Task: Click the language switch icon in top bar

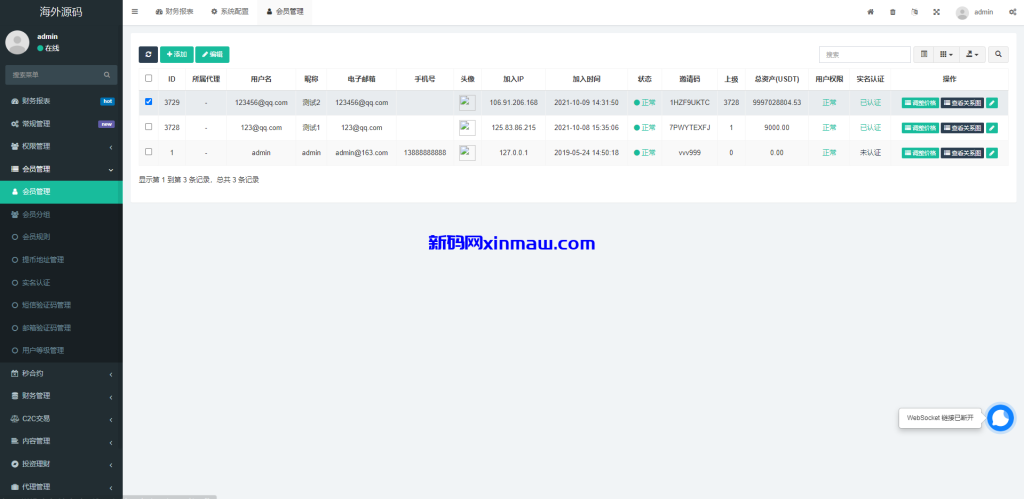Action: [914, 12]
